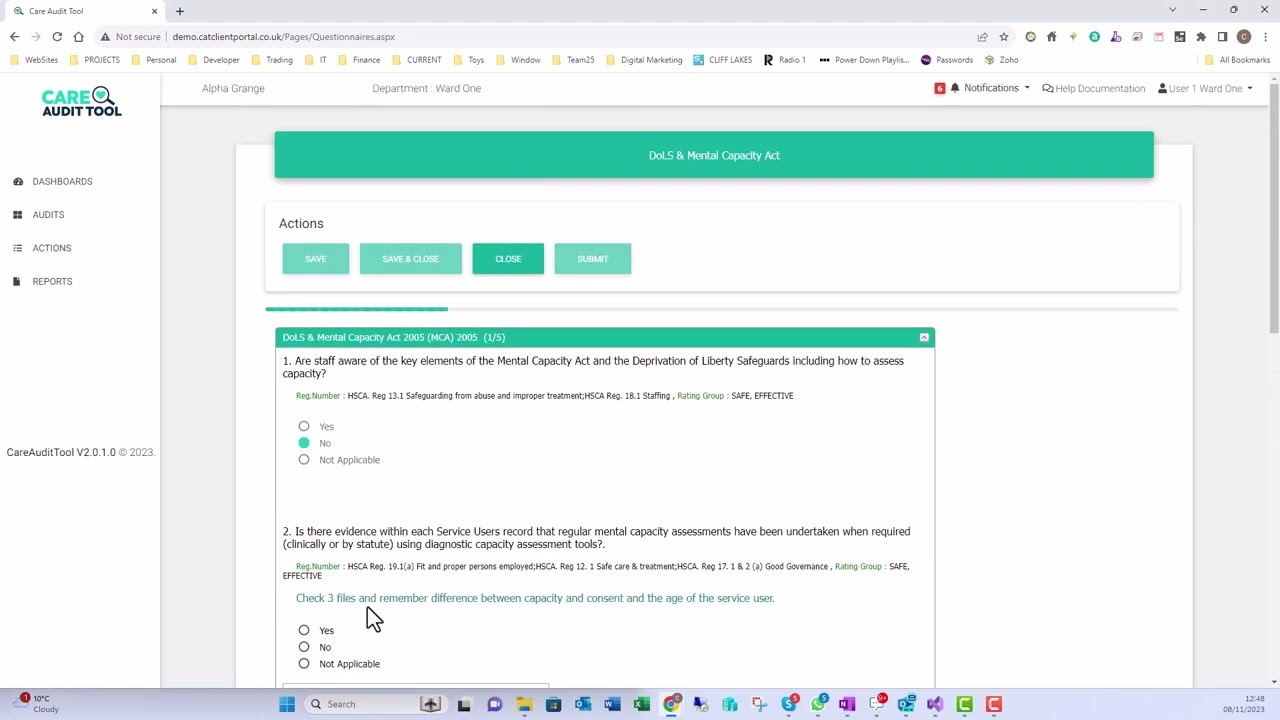Bookmark this page with the star icon

coord(1004,37)
